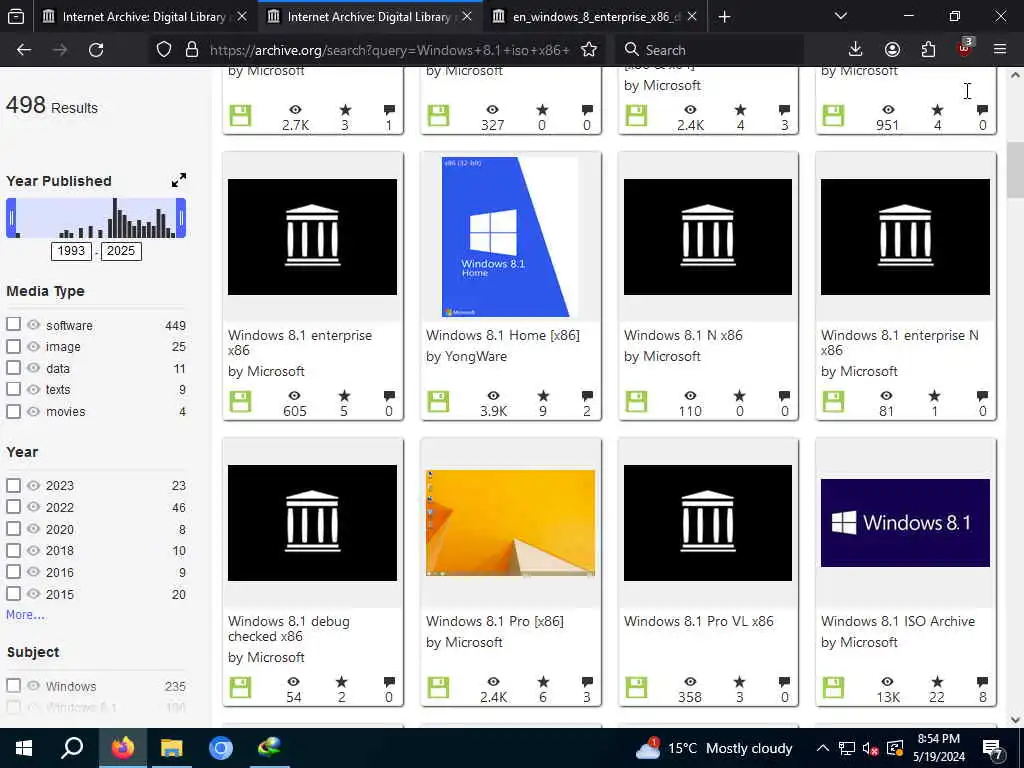Adjust the left handle of year range slider
The height and width of the screenshot is (768, 1024).
click(x=11, y=218)
